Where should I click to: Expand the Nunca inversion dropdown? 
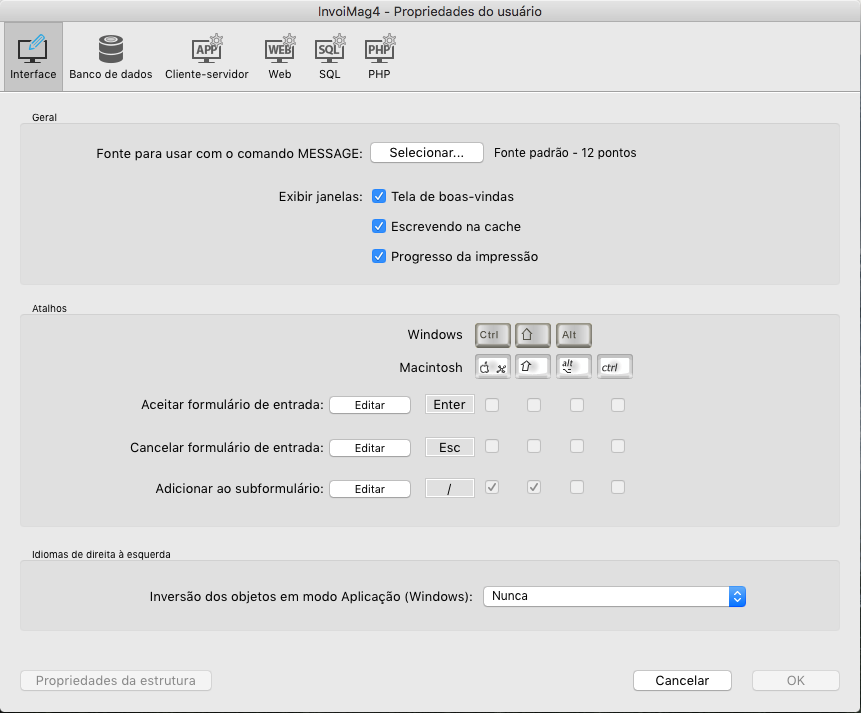point(614,596)
